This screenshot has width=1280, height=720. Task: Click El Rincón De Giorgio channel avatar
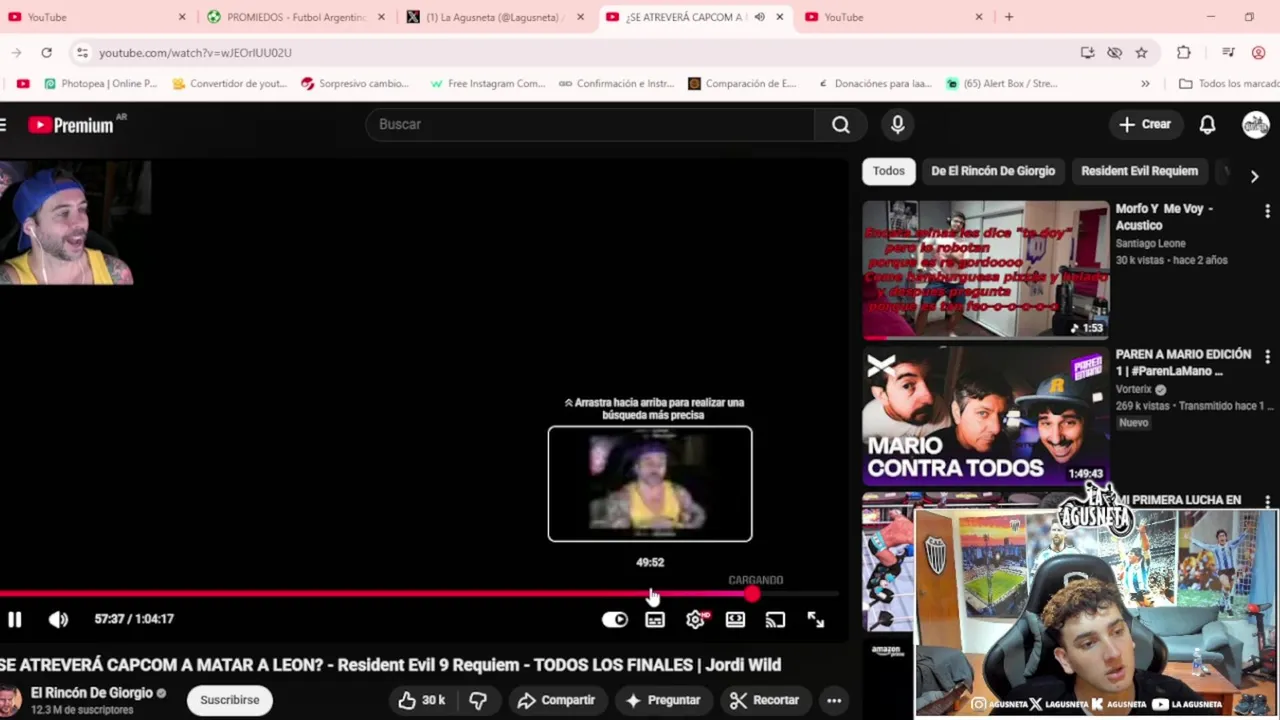[10, 700]
